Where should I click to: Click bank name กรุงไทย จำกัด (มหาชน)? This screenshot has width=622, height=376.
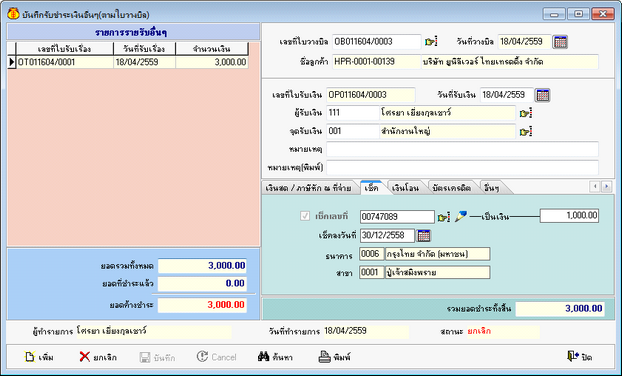pos(438,254)
